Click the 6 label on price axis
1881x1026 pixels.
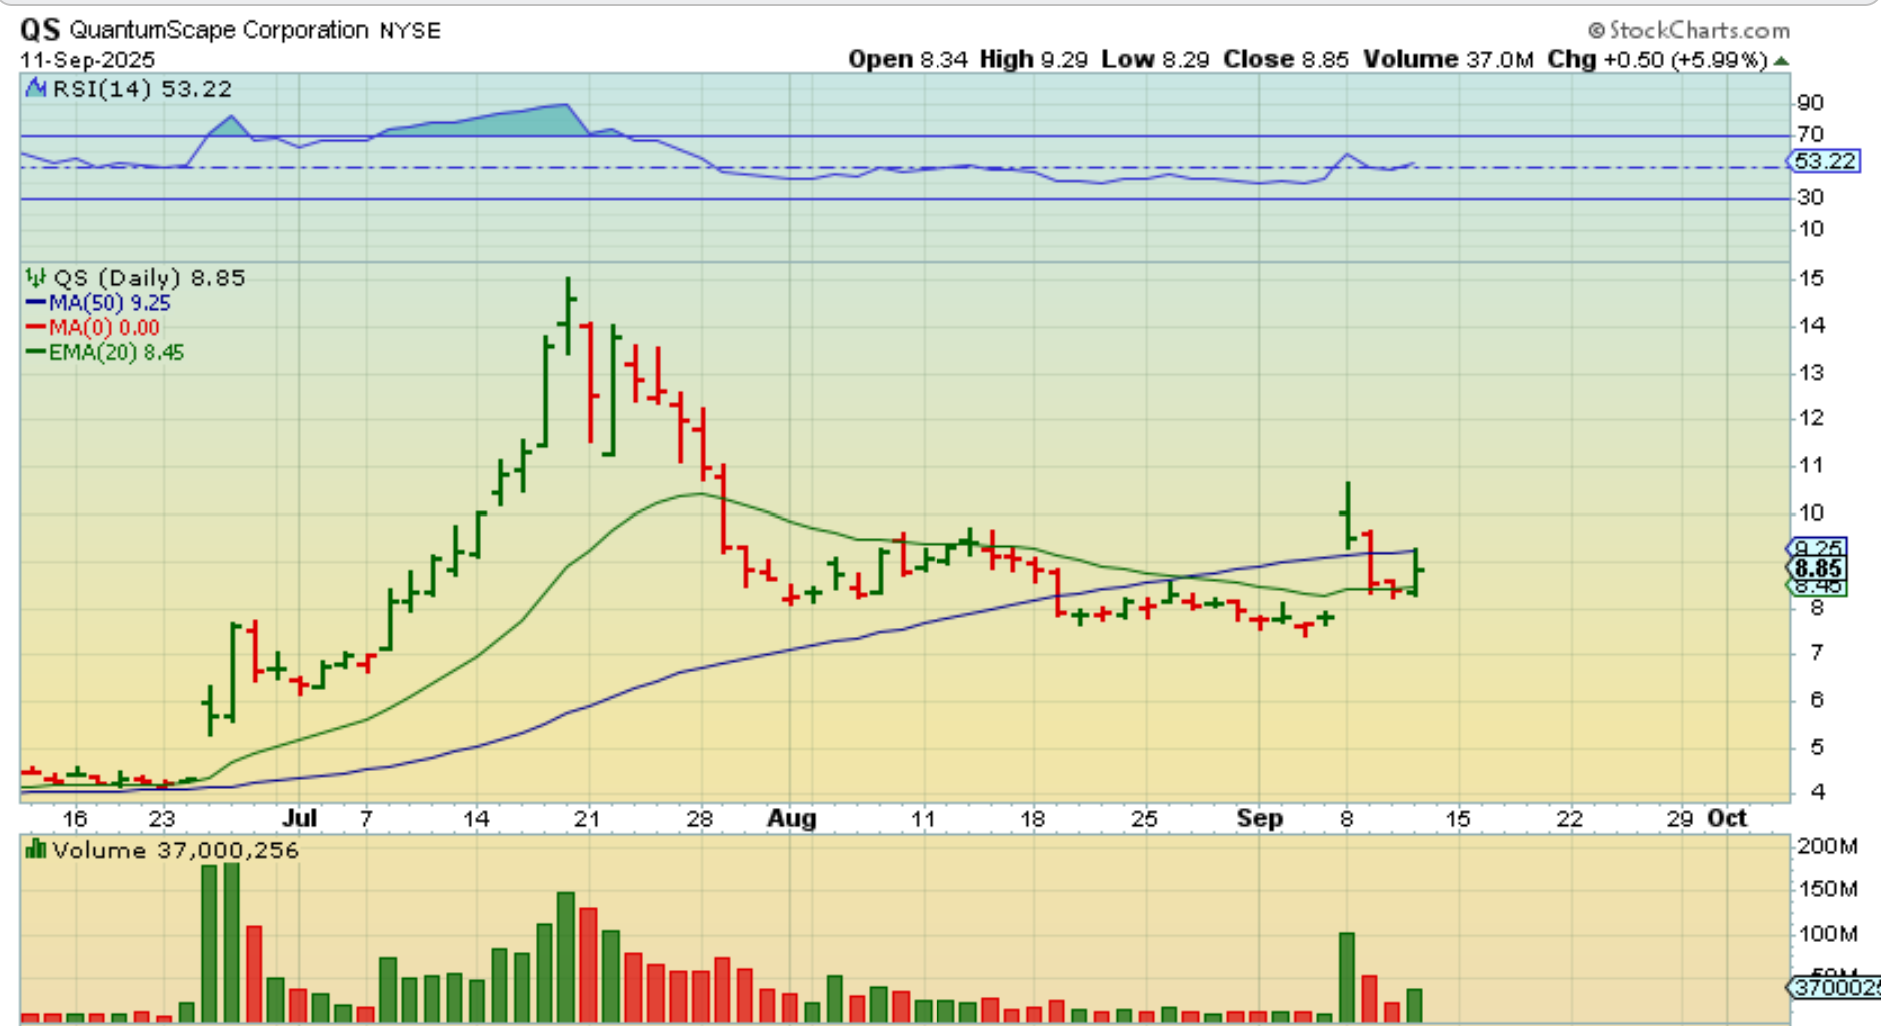1817,700
